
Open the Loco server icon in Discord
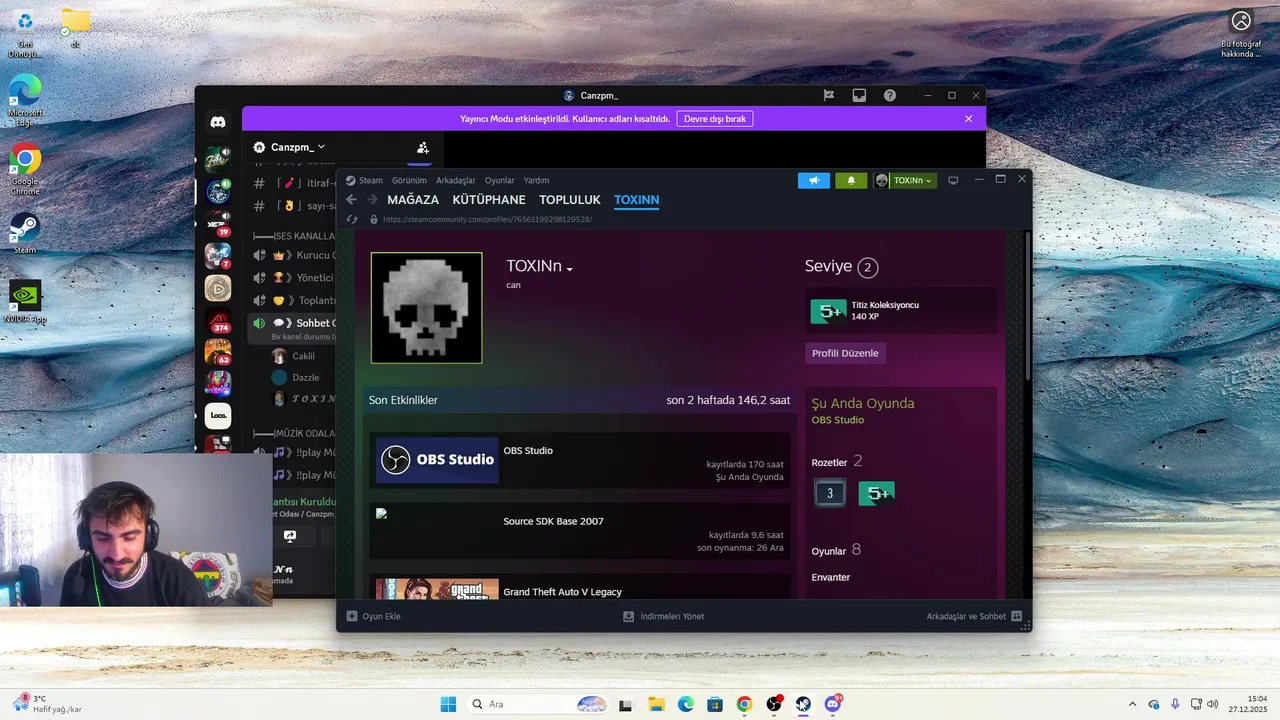pyautogui.click(x=218, y=415)
